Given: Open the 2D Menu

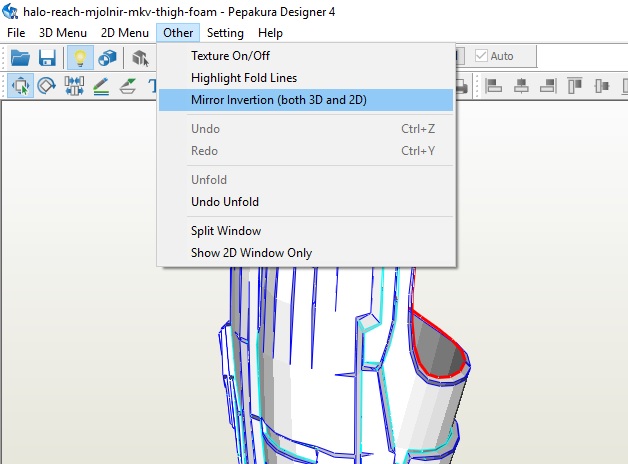Looking at the screenshot, I should click(125, 33).
